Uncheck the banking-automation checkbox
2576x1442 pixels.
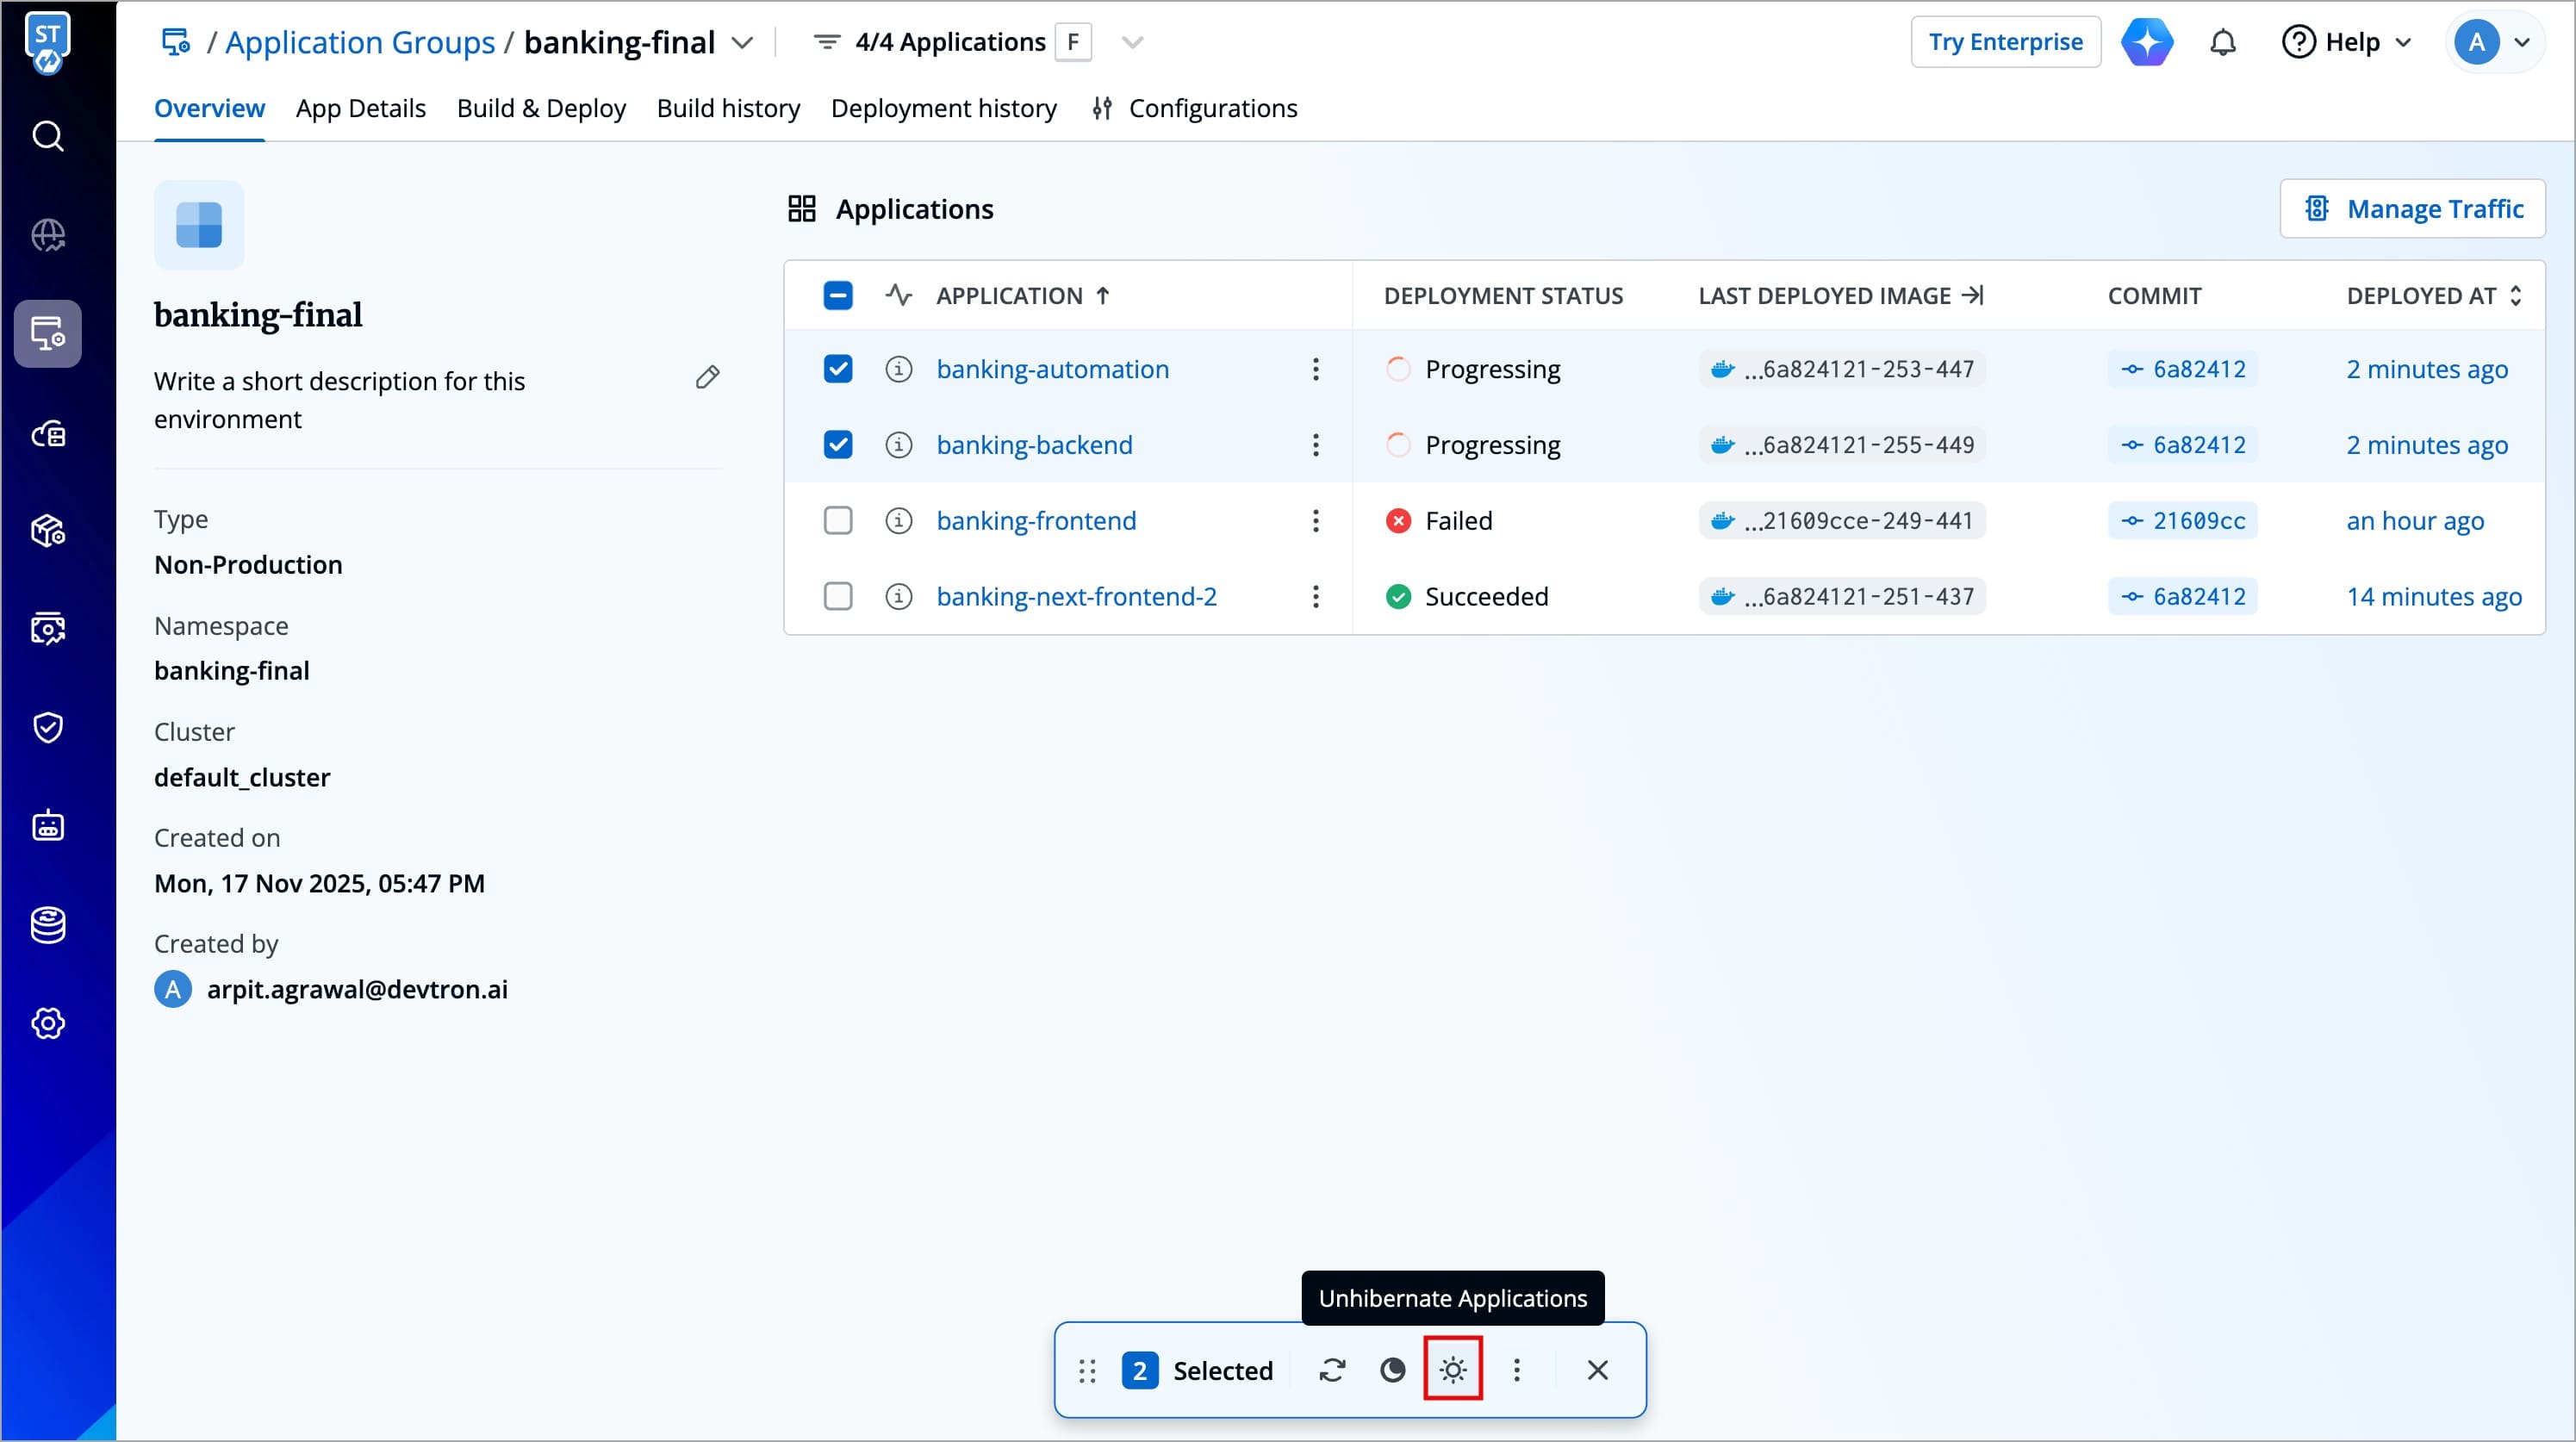pos(837,369)
